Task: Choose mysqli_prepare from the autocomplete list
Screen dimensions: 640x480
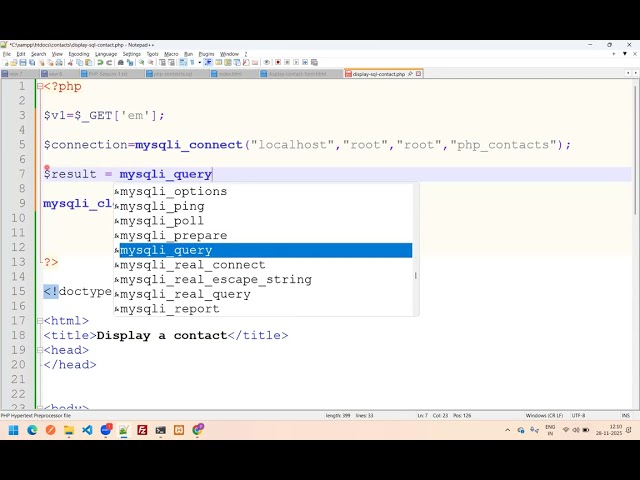Action: 263,236
